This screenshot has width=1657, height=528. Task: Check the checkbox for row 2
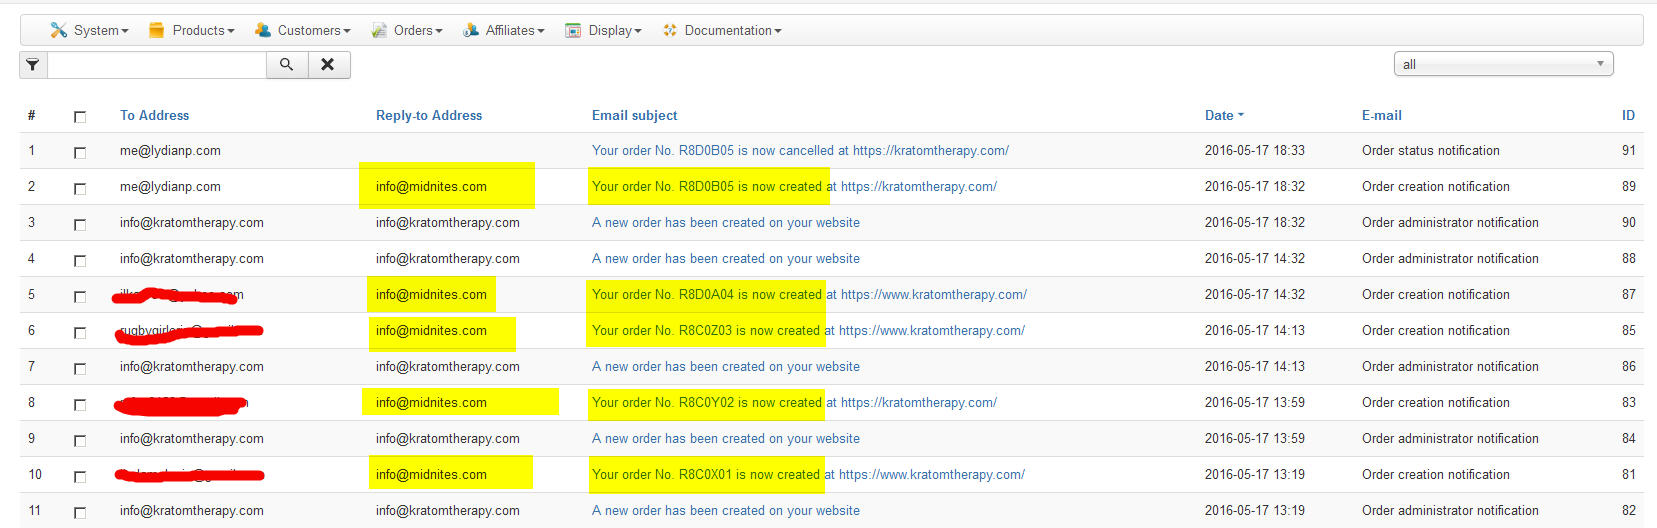[80, 189]
